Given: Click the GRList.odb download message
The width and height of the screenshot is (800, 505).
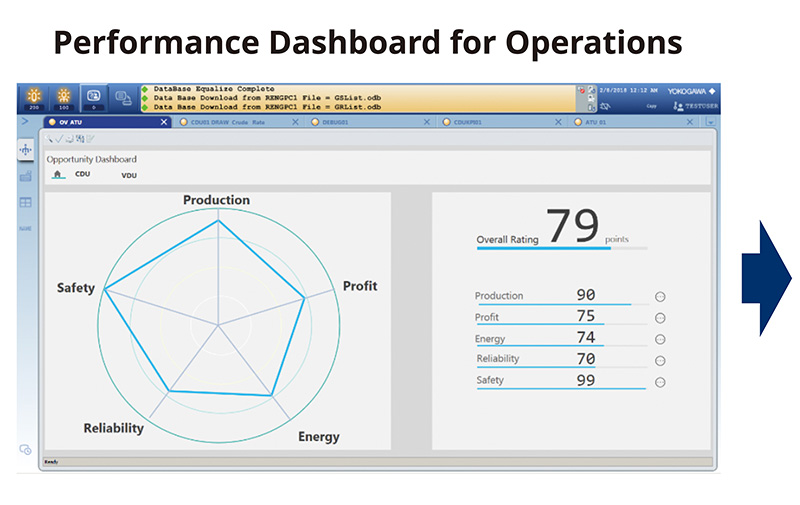Looking at the screenshot, I should 267,107.
